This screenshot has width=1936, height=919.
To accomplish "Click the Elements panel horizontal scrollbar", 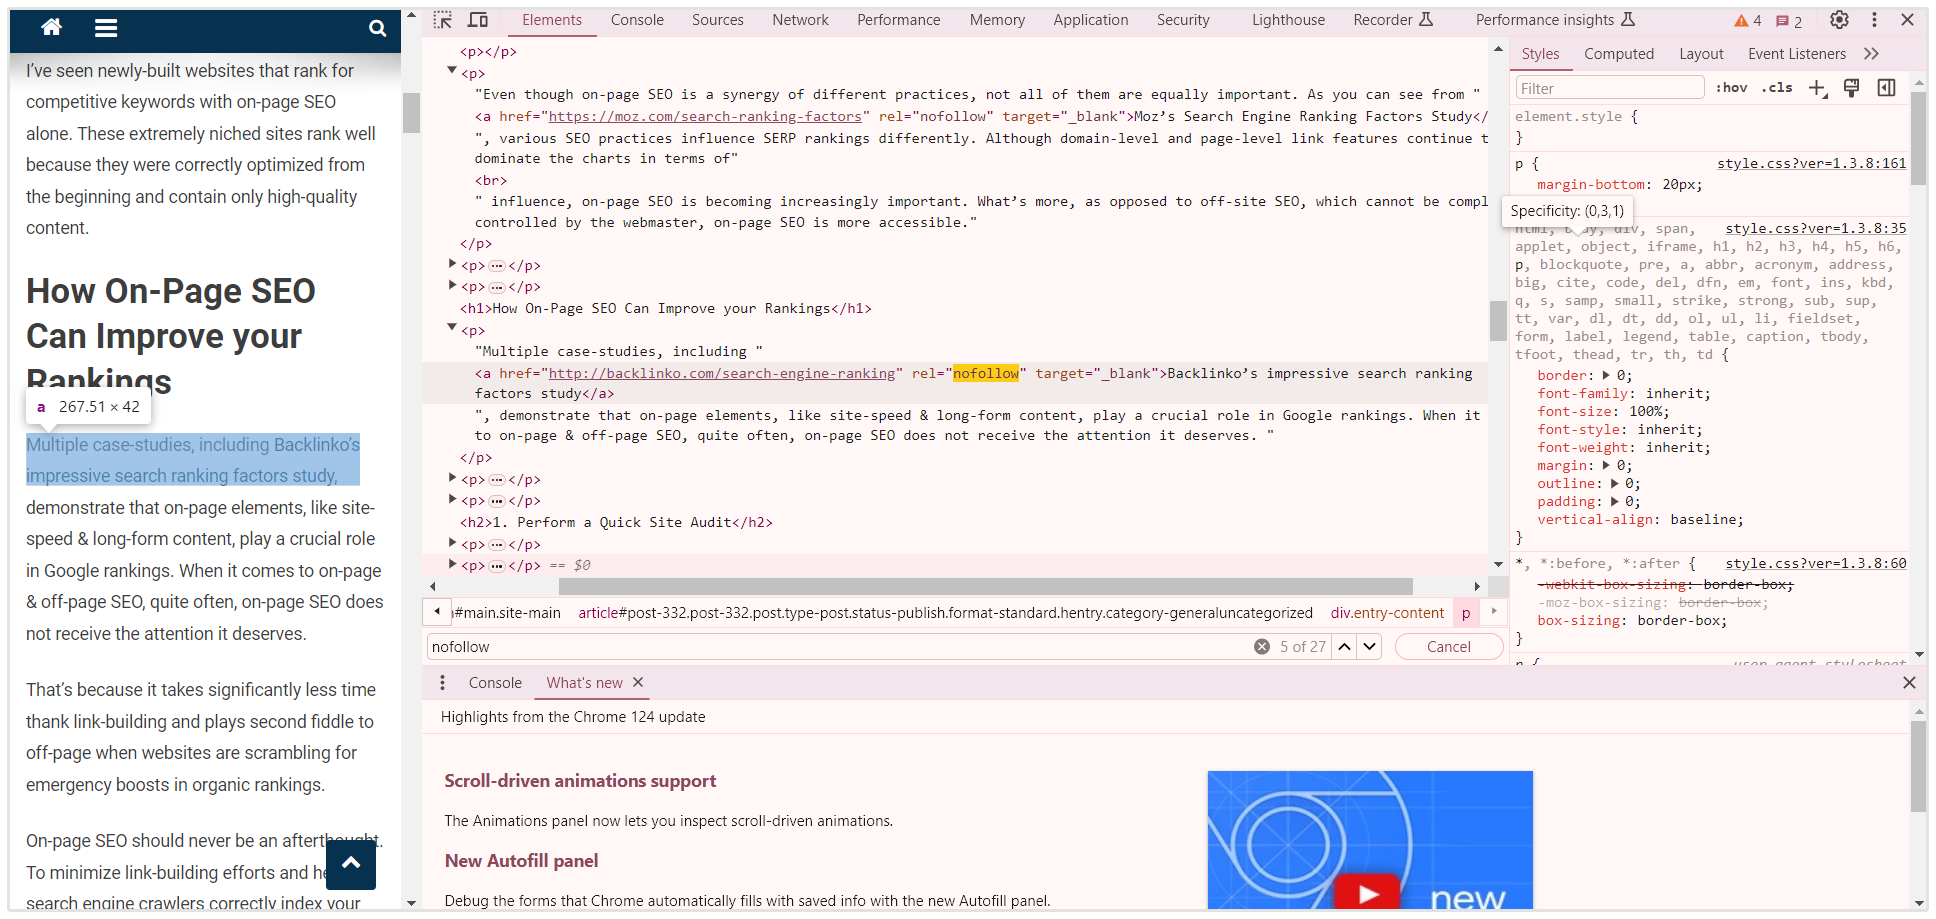I will click(x=984, y=586).
